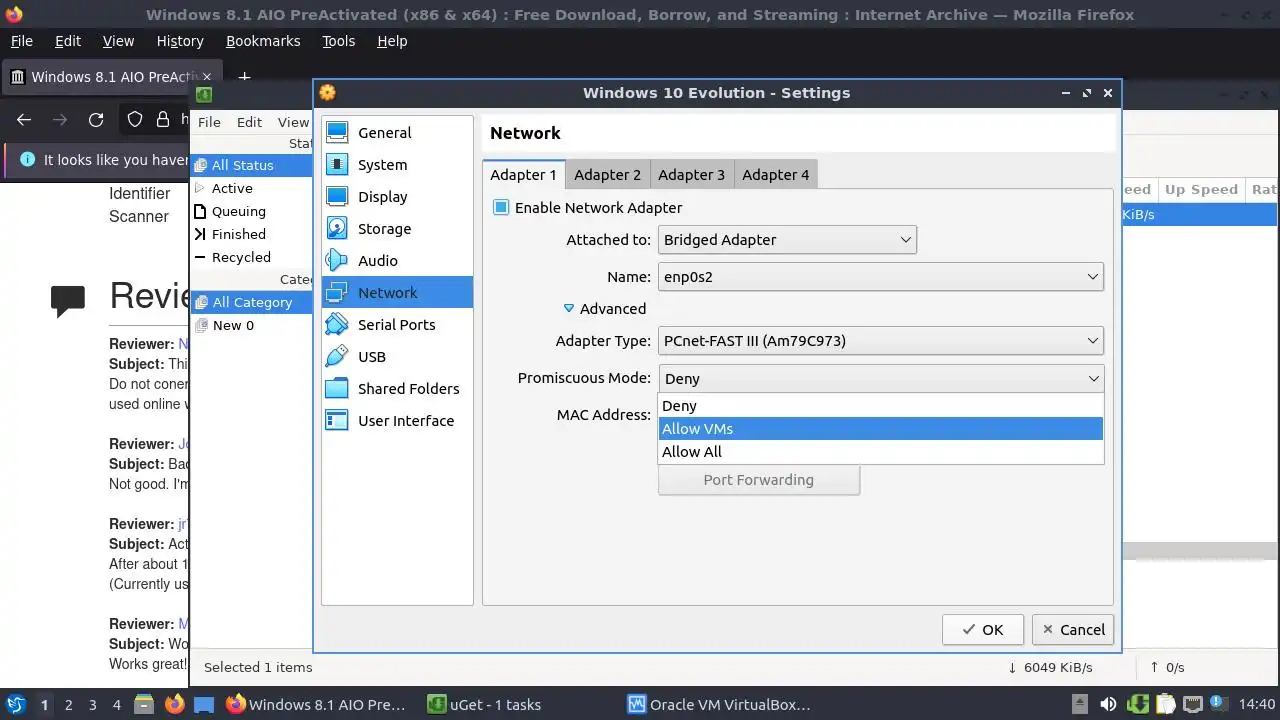Open the adapter Name dropdown
Viewport: 1280px width, 720px height.
tap(881, 277)
